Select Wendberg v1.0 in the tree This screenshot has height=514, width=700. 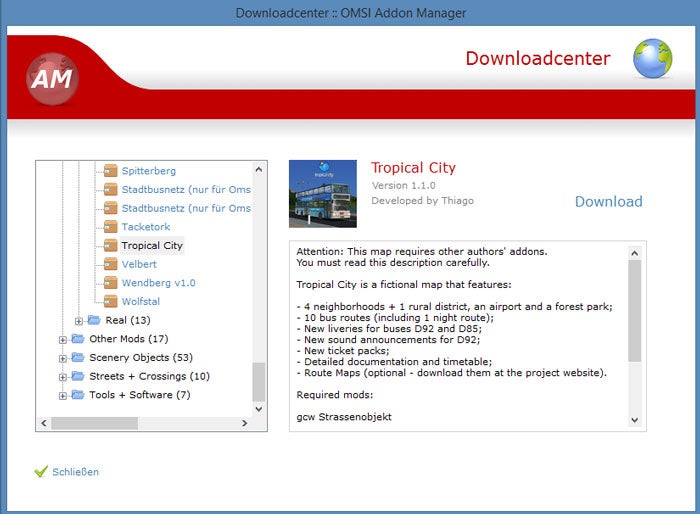point(158,283)
